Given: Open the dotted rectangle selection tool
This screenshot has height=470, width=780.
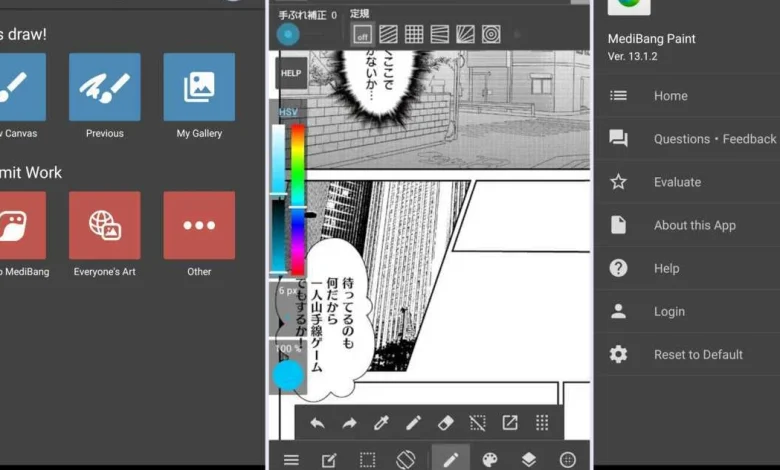Looking at the screenshot, I should point(367,459).
